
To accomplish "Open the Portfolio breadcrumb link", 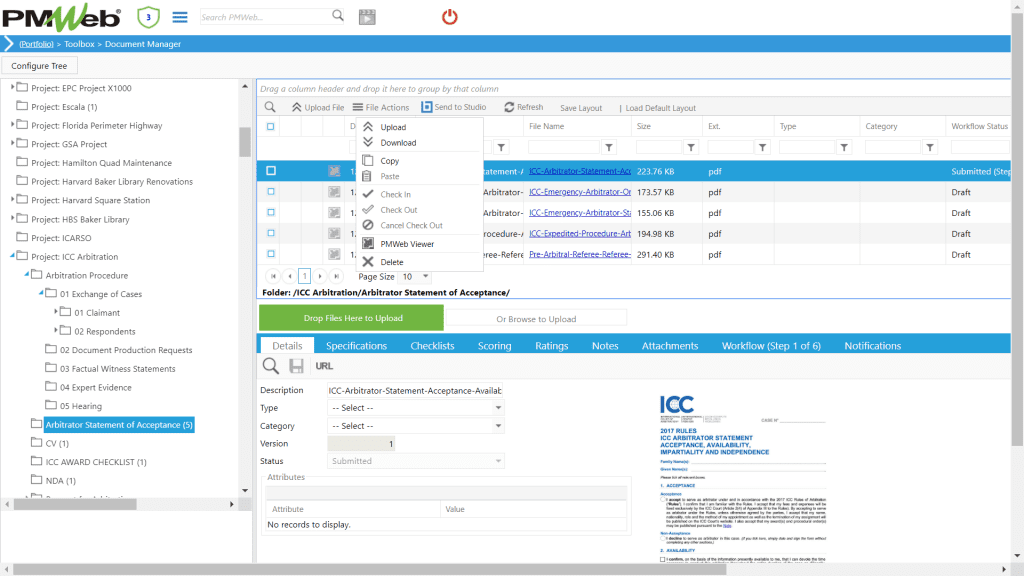I will 36,44.
